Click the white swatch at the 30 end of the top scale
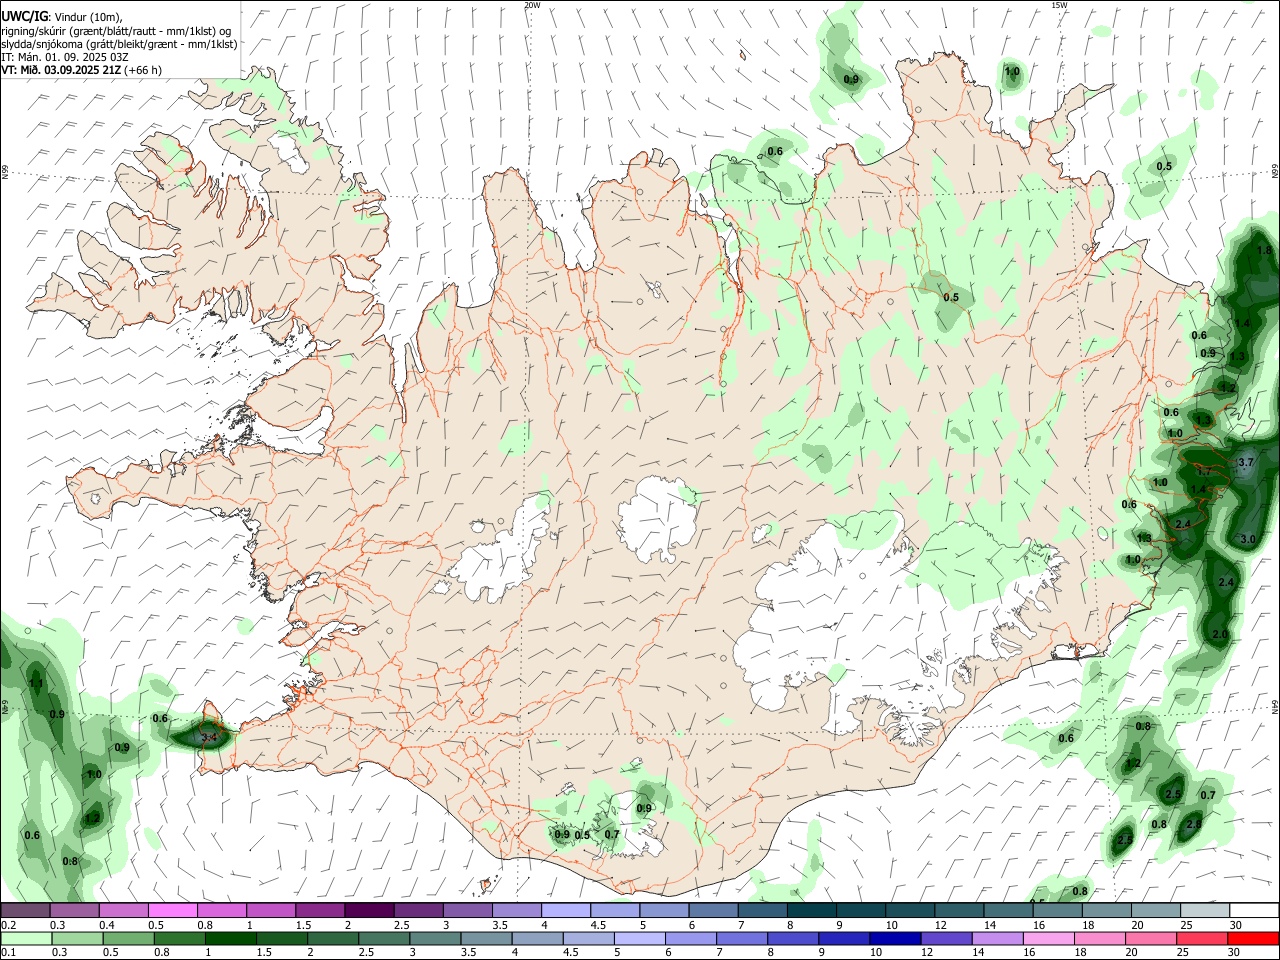This screenshot has height=960, width=1280. coord(1252,911)
